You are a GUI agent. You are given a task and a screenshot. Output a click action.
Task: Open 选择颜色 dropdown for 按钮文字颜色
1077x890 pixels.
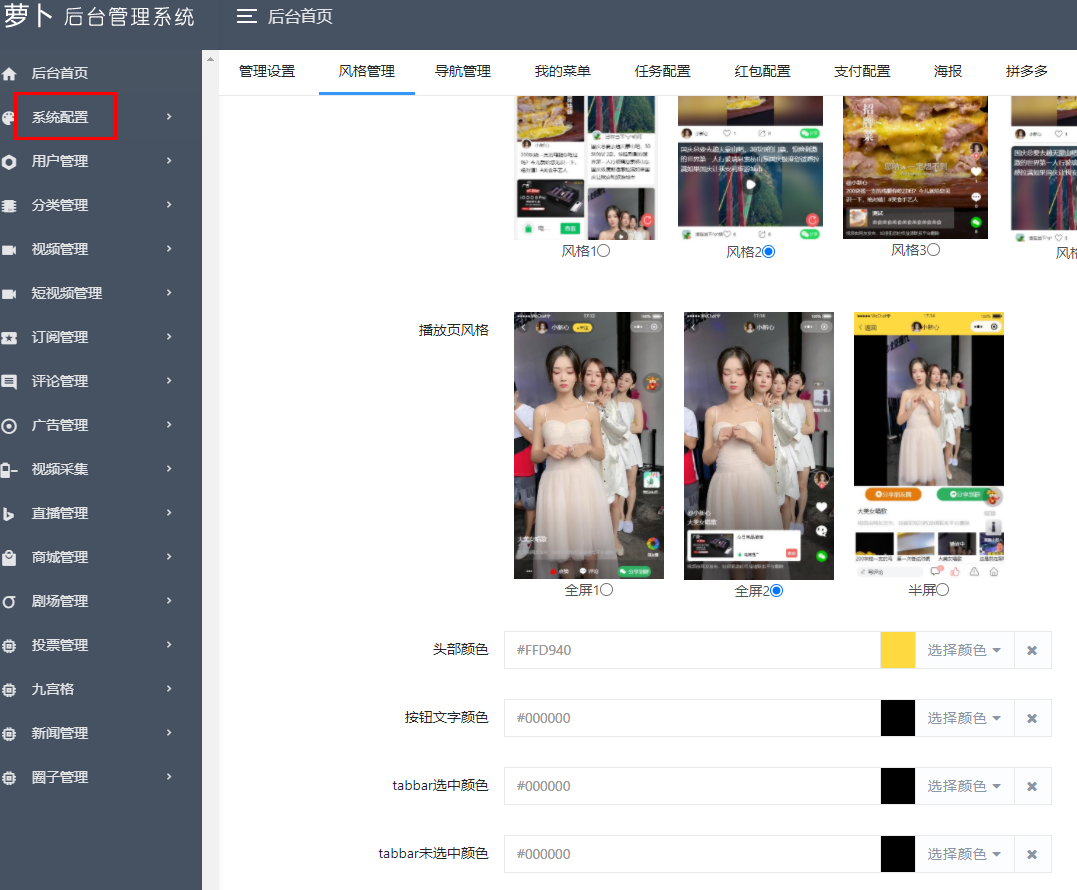tap(964, 718)
